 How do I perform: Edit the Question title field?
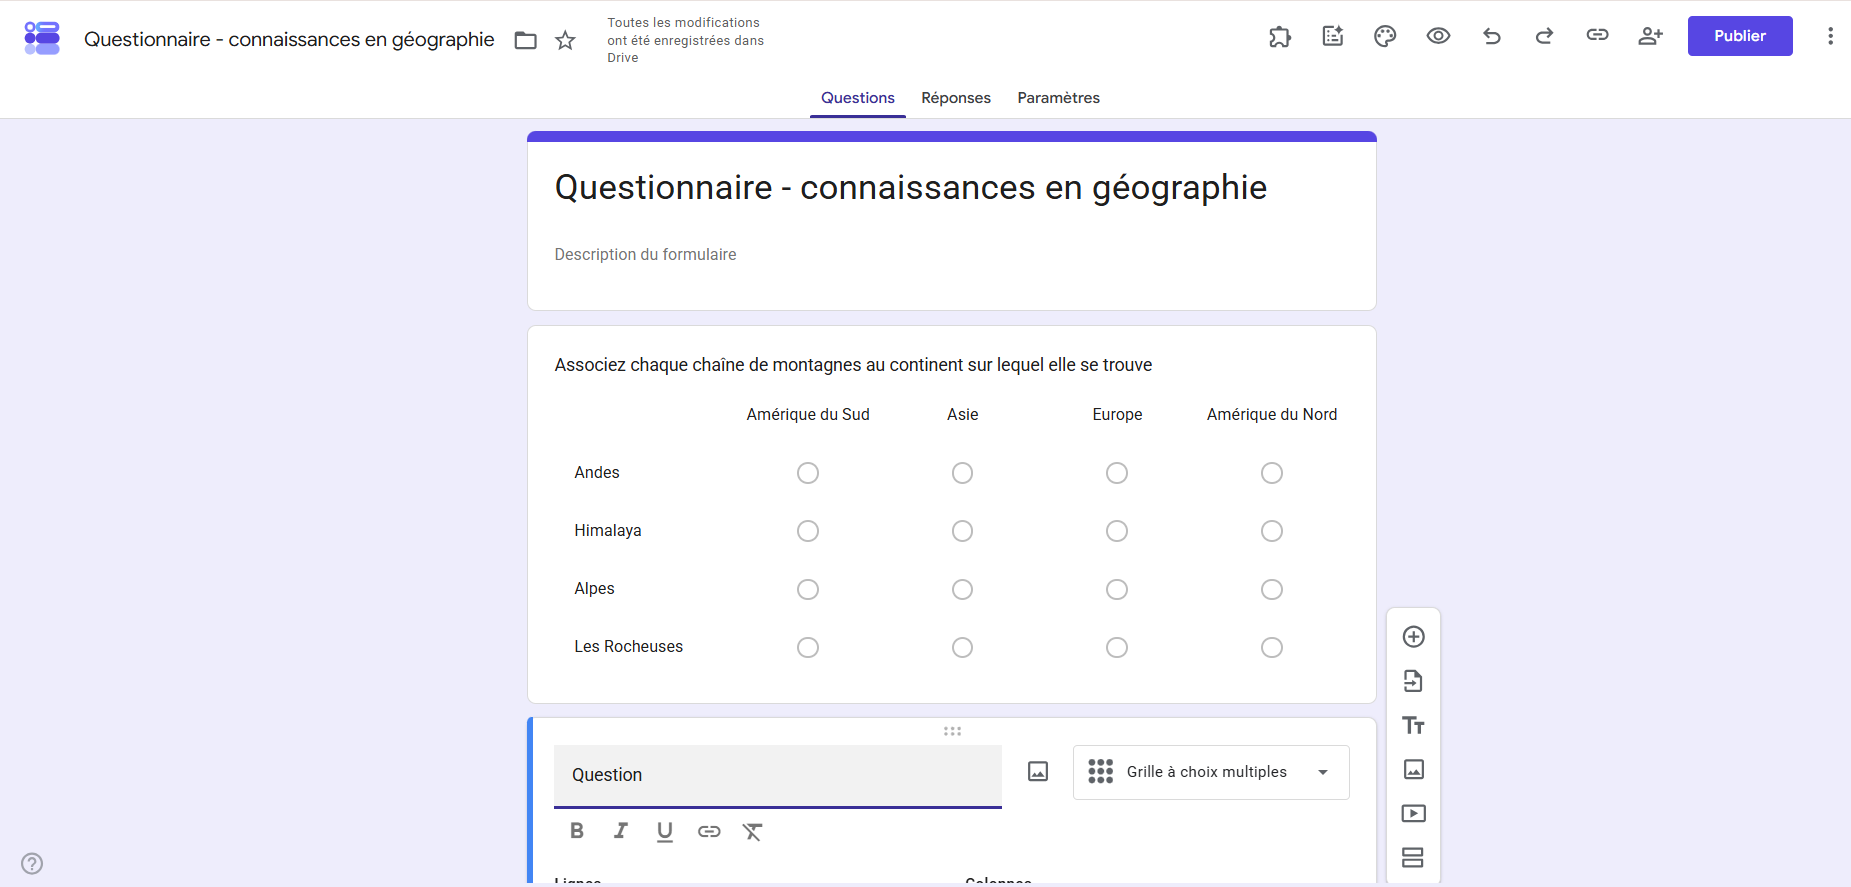[778, 775]
